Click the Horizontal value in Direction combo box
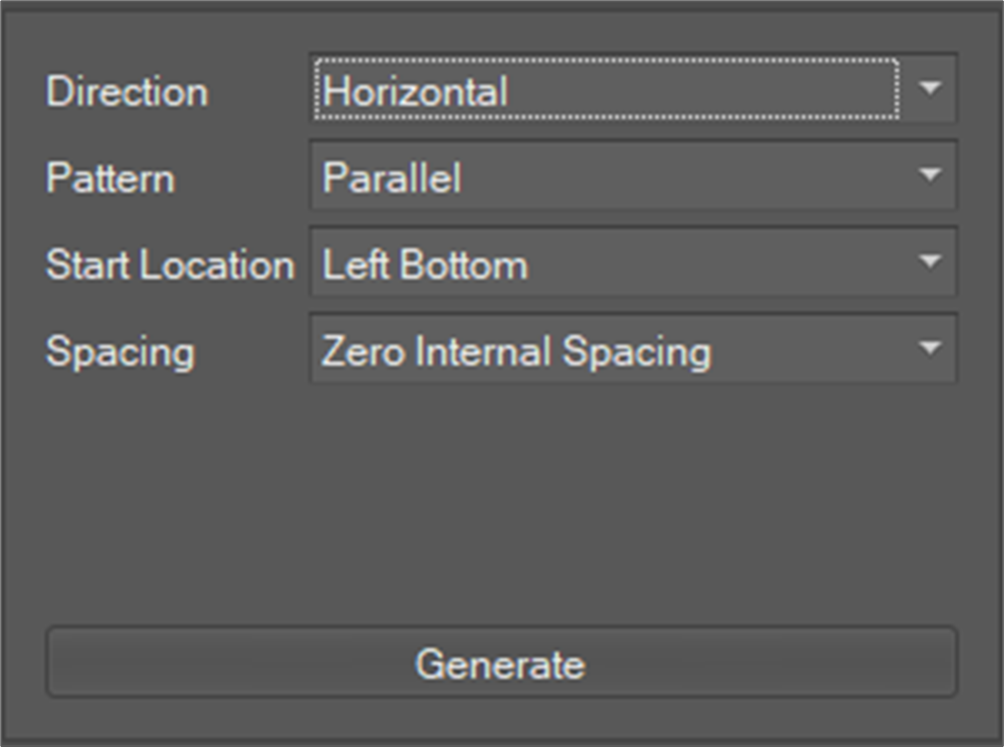This screenshot has height=747, width=1004. coord(415,91)
